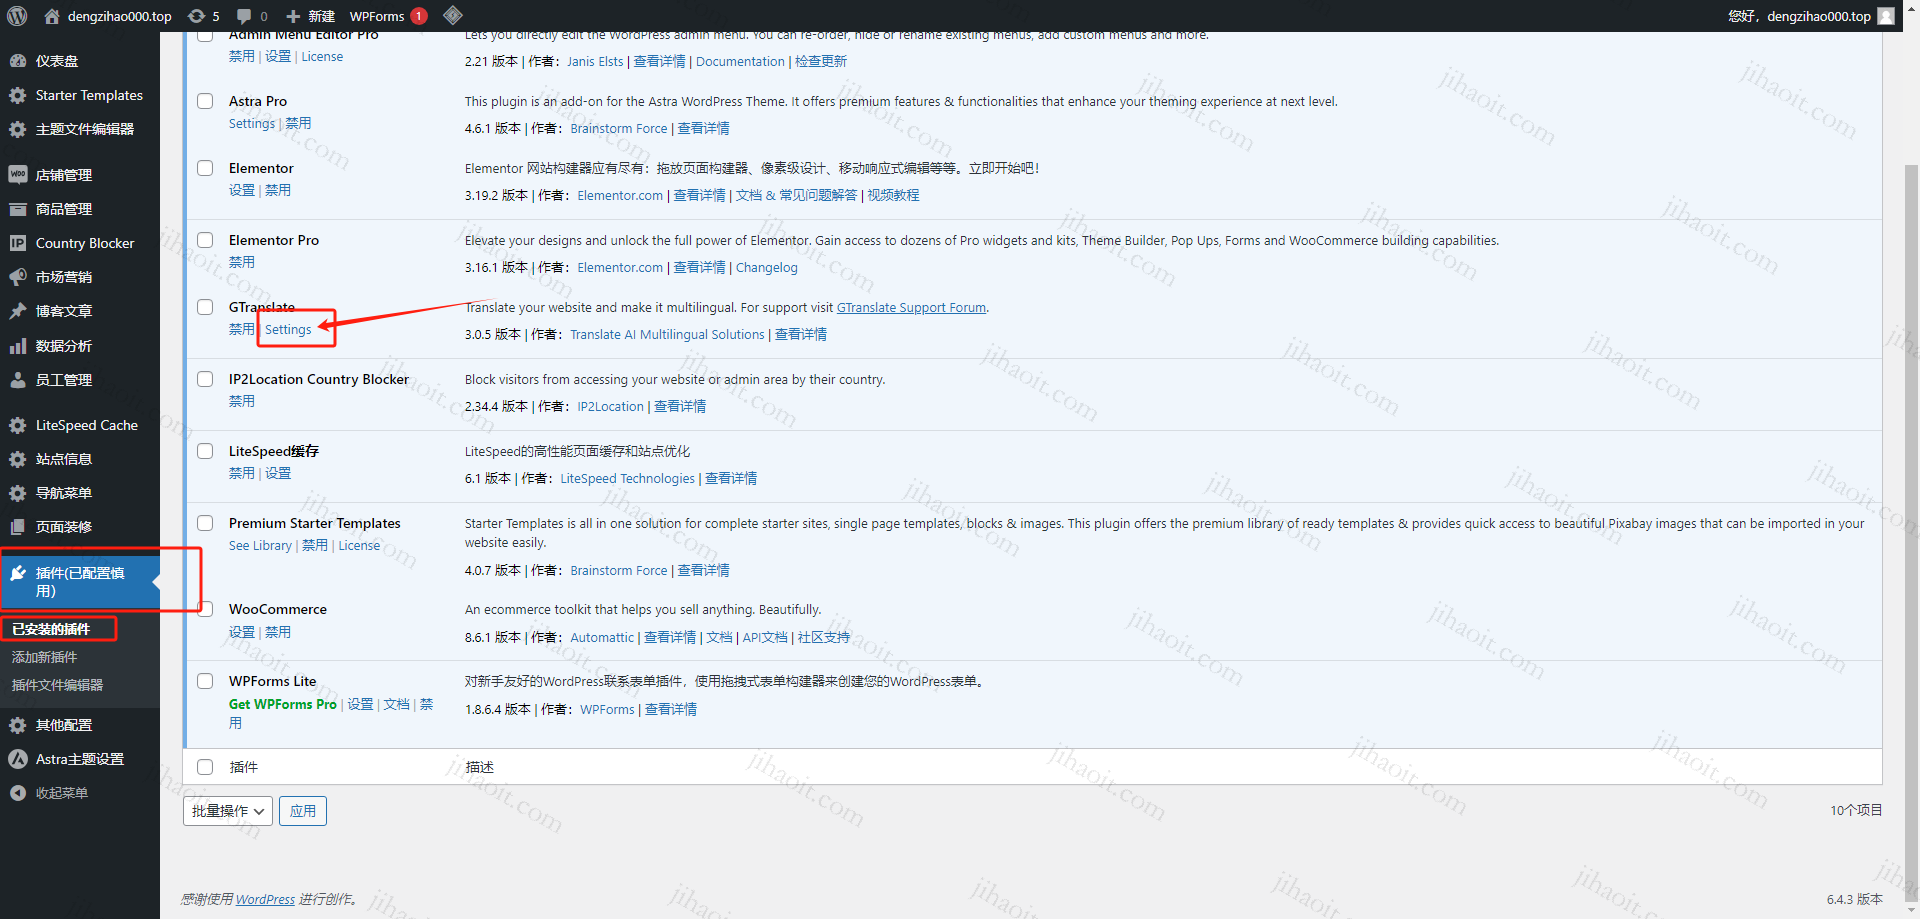Click the 站点信息 gear icon
This screenshot has width=1920, height=919.
click(18, 459)
